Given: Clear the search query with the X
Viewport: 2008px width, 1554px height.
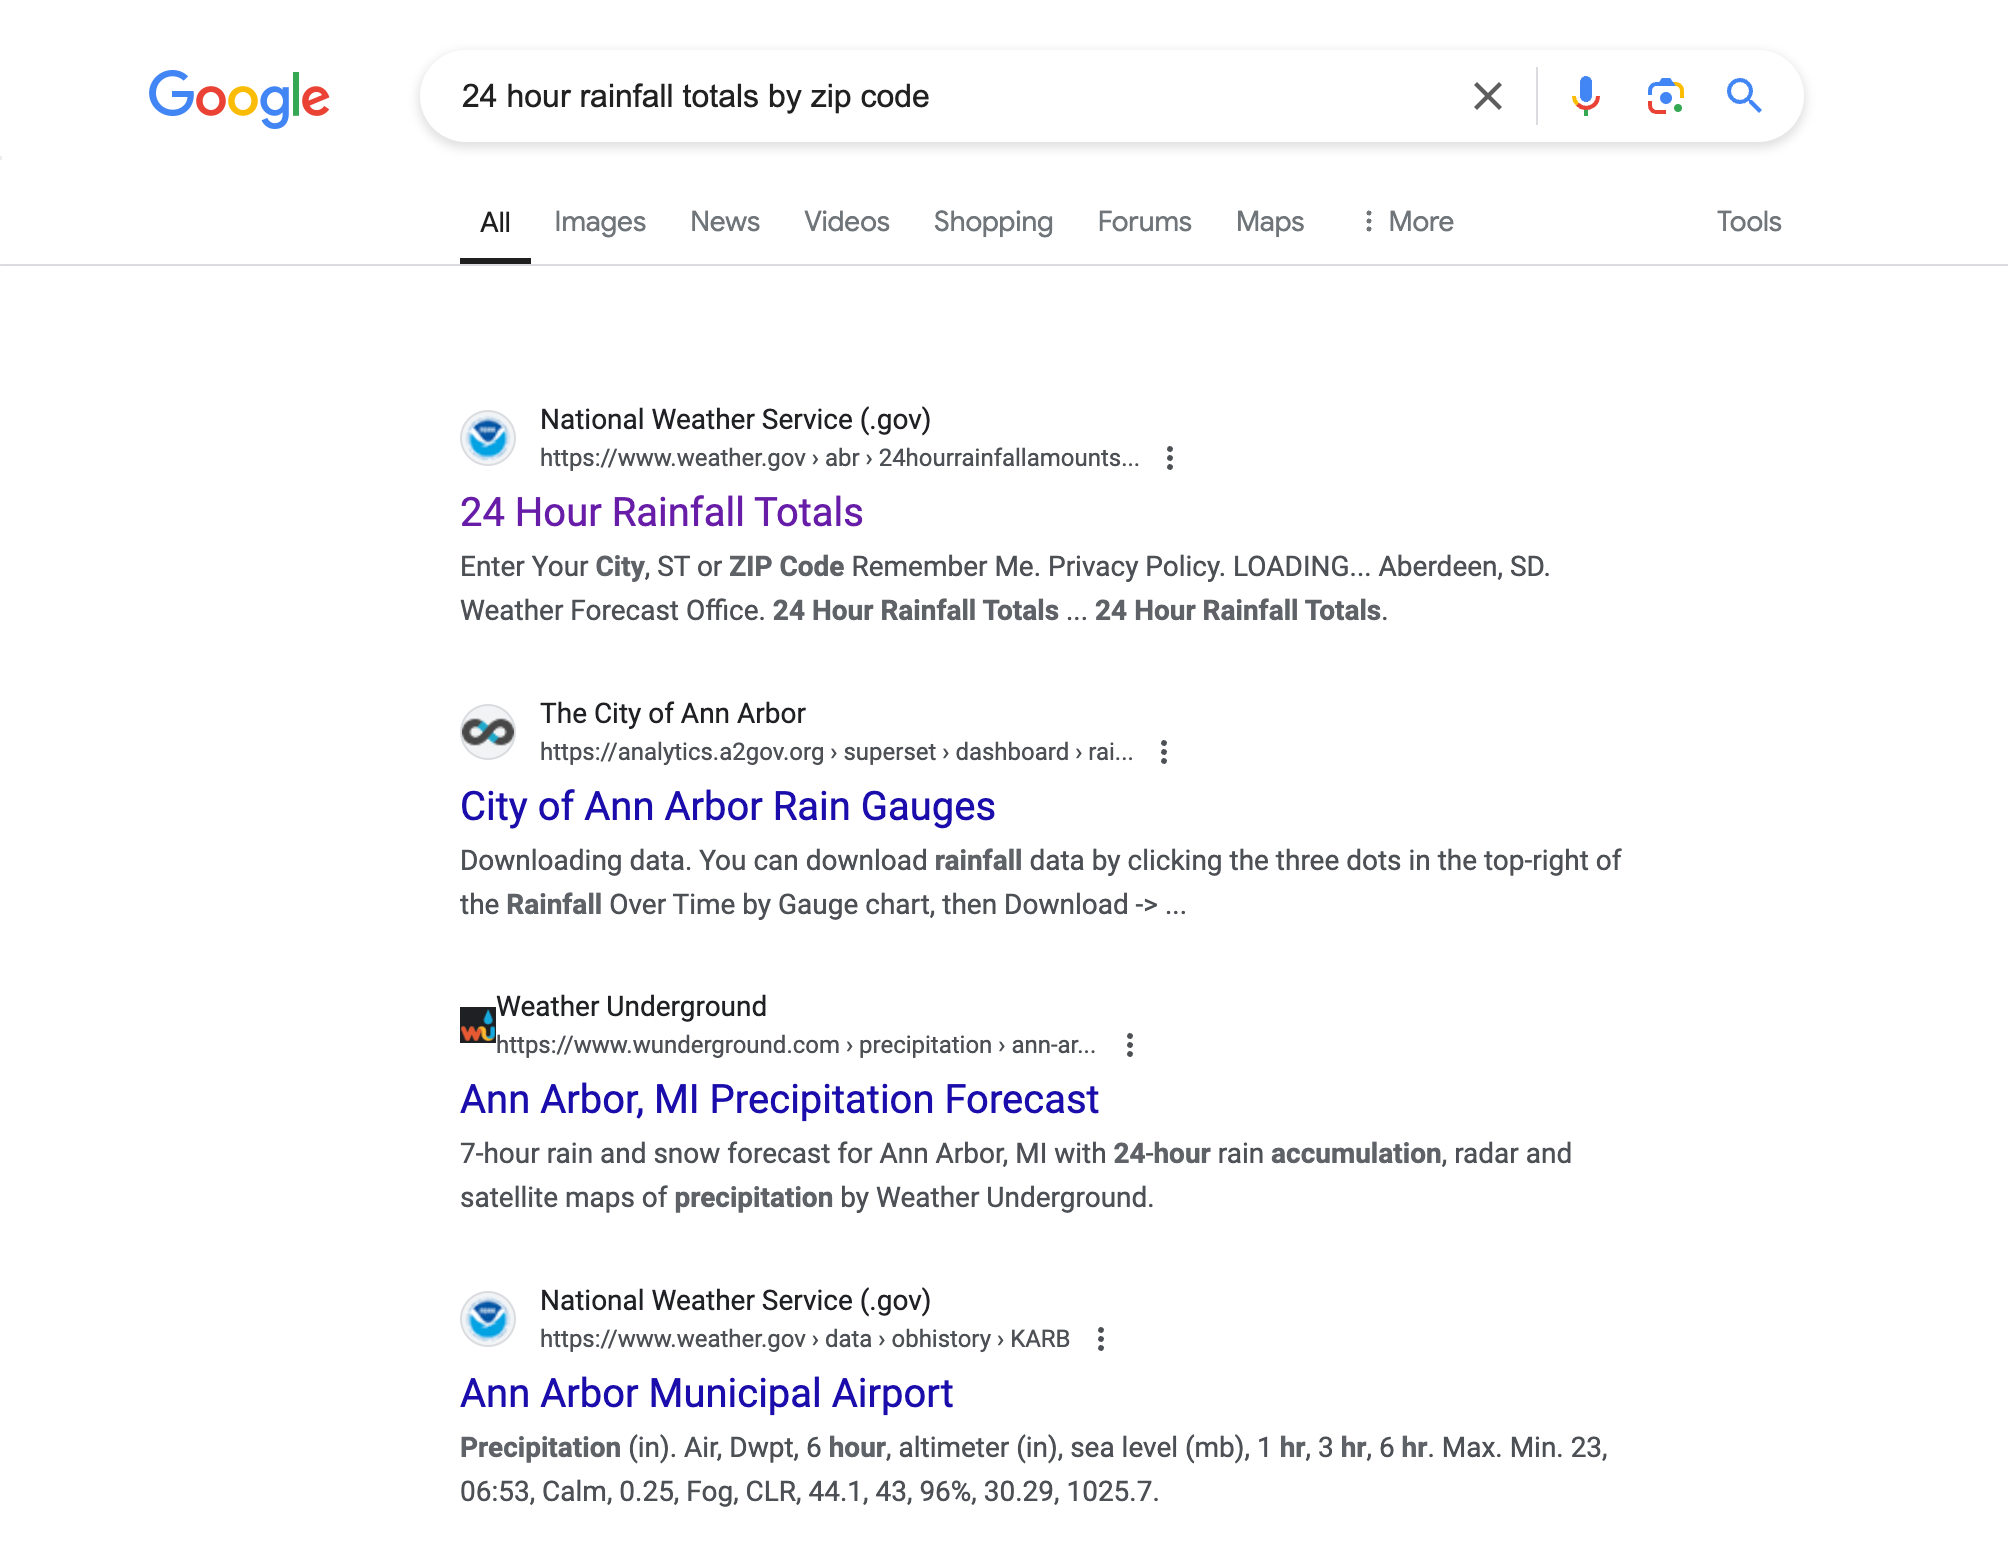Looking at the screenshot, I should click(1488, 96).
